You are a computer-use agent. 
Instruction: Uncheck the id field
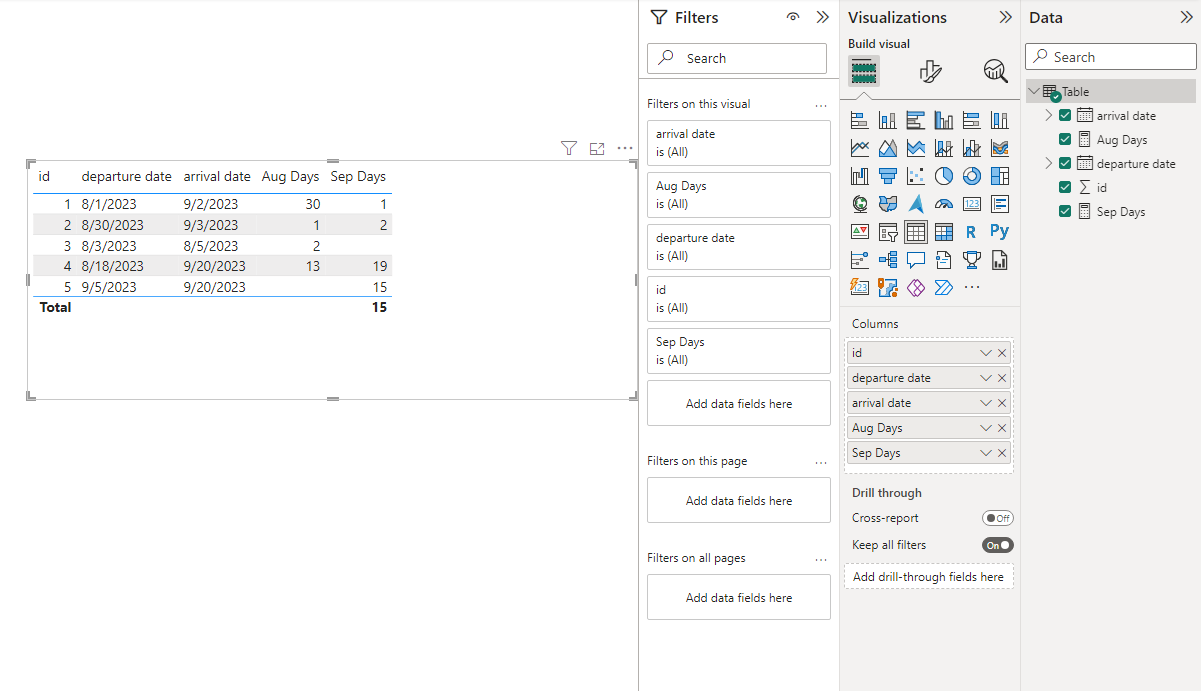1065,187
